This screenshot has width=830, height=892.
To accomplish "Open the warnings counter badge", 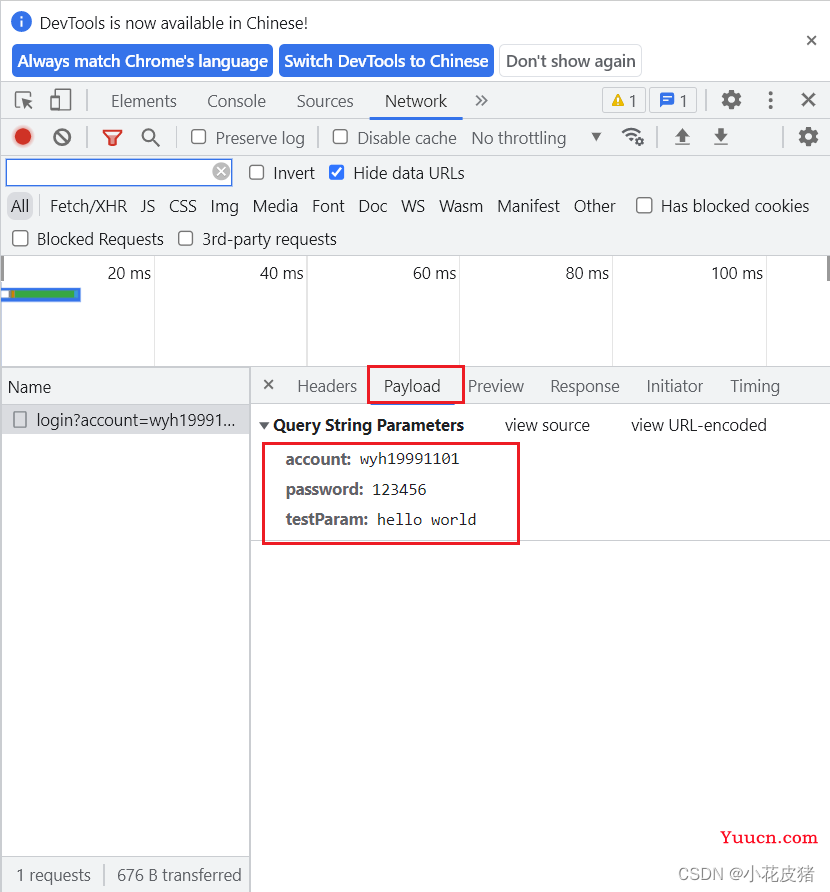I will (623, 101).
